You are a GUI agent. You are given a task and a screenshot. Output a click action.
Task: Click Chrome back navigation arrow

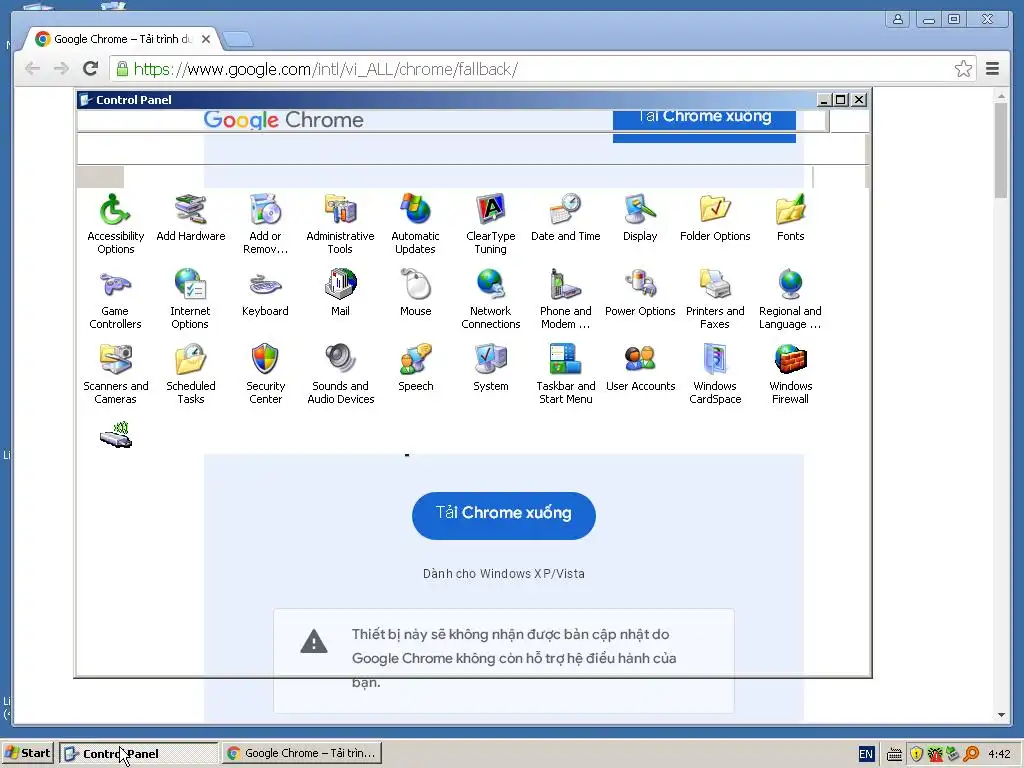32,69
